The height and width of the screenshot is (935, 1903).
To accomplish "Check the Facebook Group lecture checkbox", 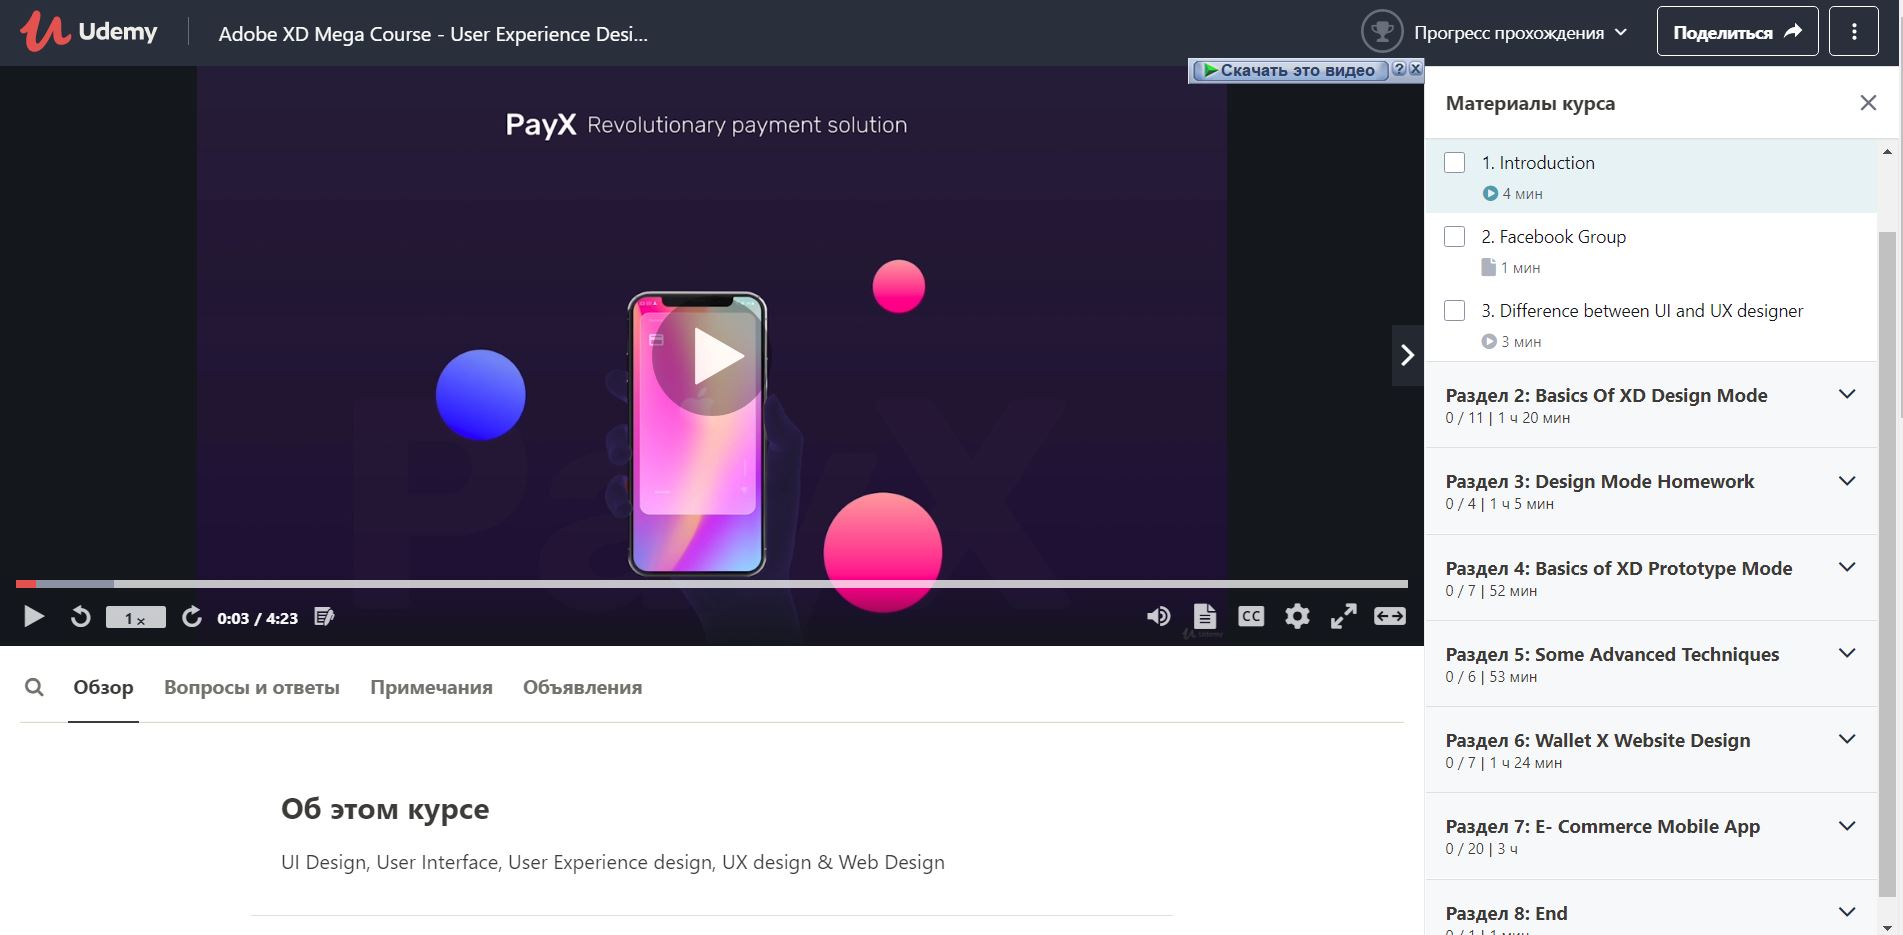I will coord(1455,237).
